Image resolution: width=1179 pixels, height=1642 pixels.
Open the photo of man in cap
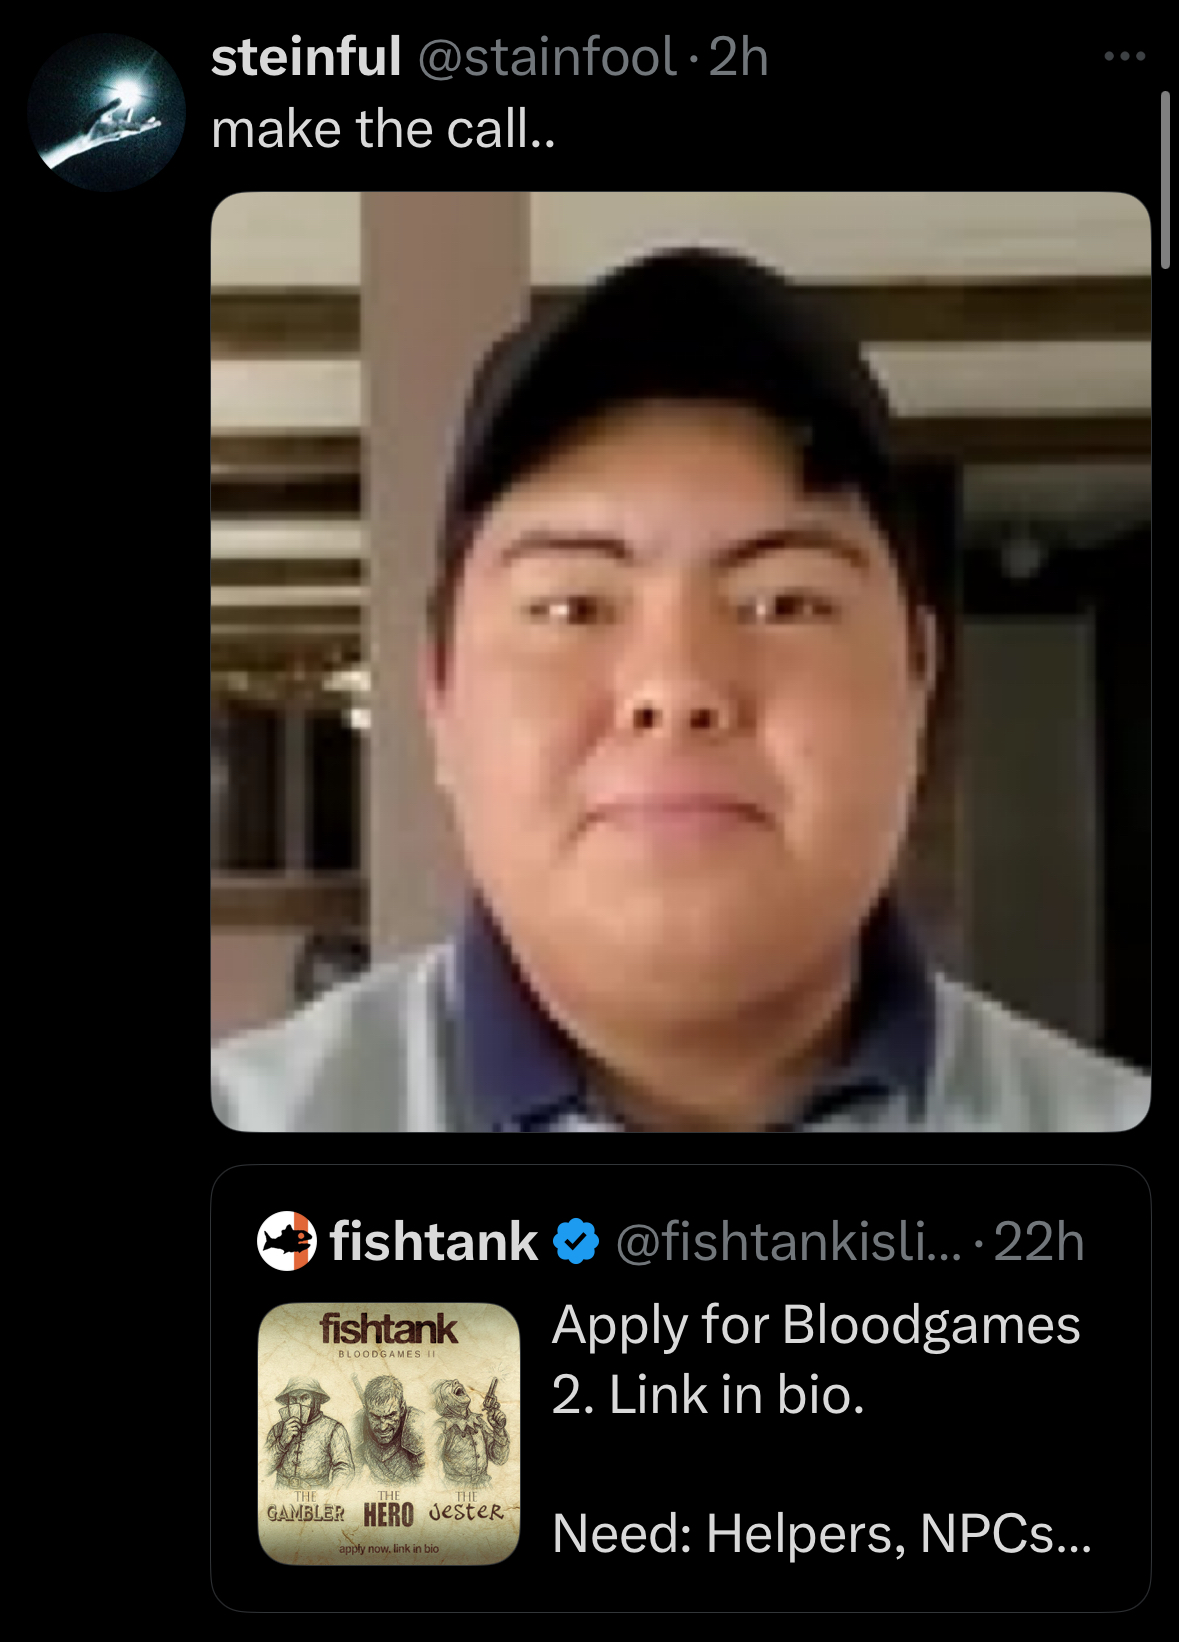coord(681,661)
